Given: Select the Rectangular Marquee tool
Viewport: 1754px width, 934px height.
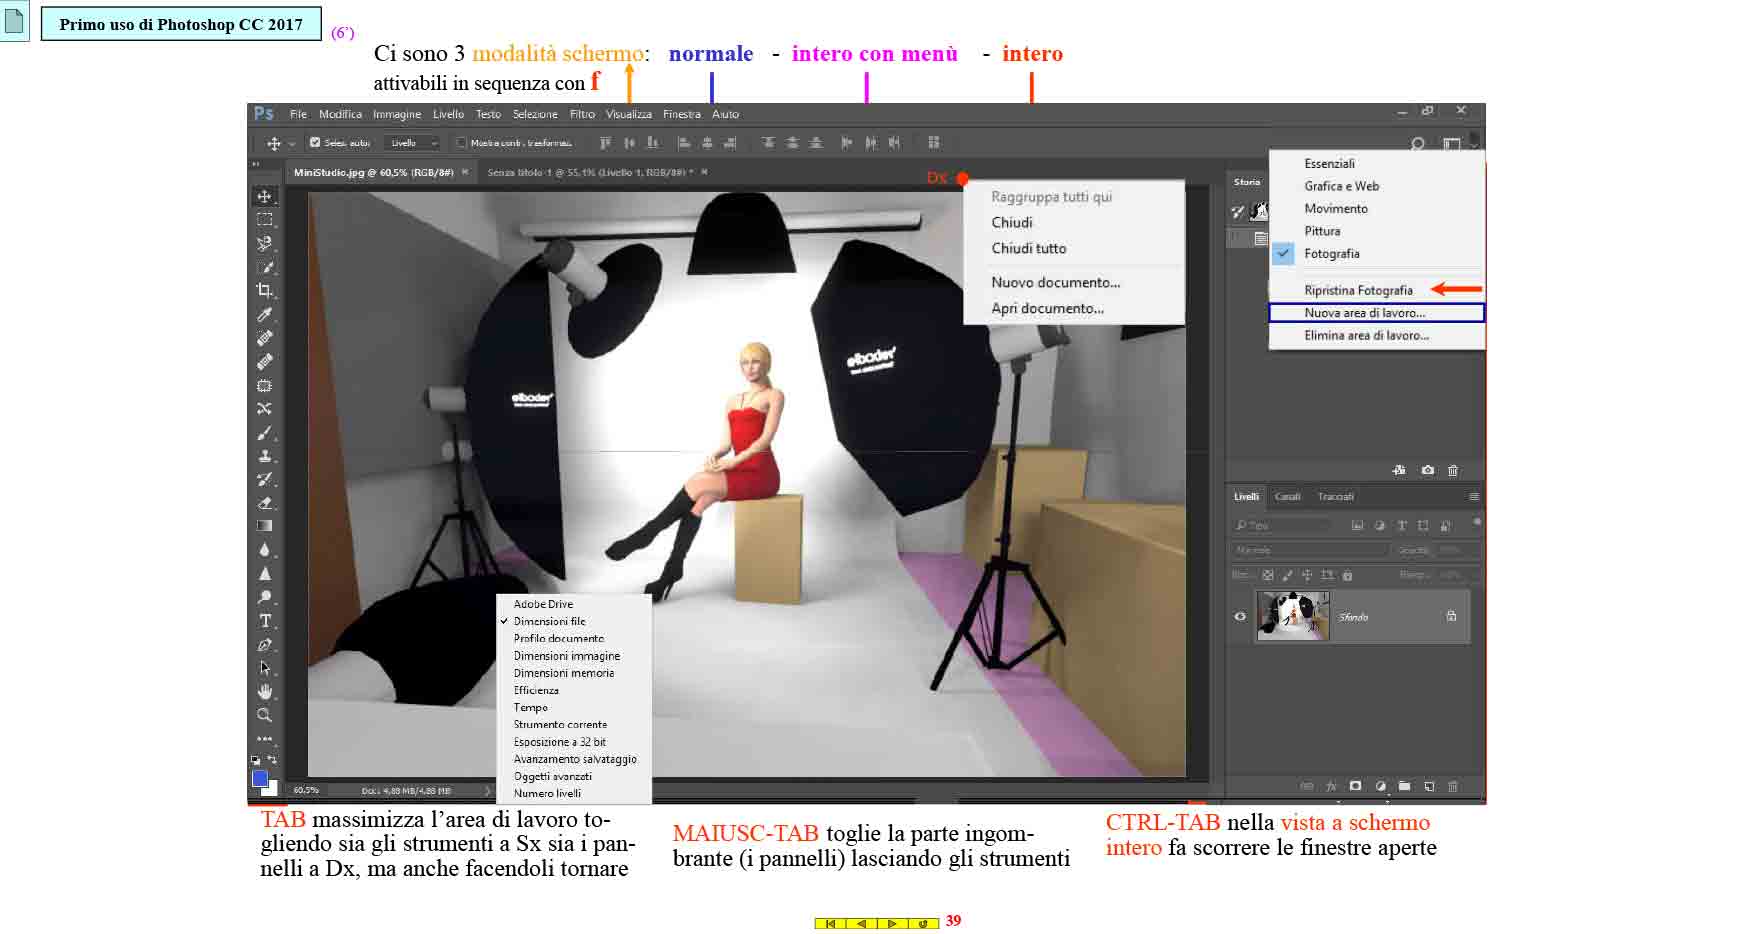Looking at the screenshot, I should point(264,220).
